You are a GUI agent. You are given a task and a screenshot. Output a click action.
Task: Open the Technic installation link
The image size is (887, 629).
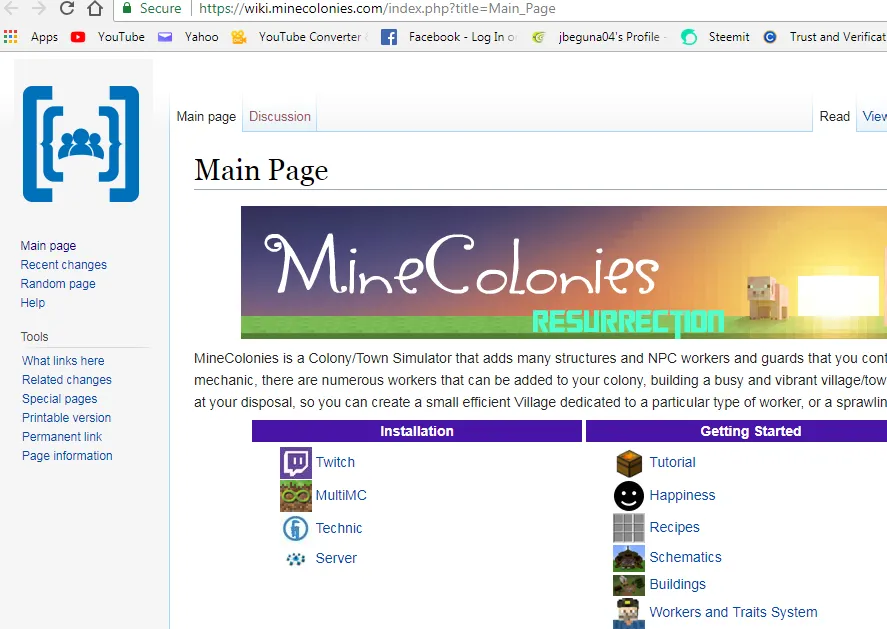coord(339,528)
